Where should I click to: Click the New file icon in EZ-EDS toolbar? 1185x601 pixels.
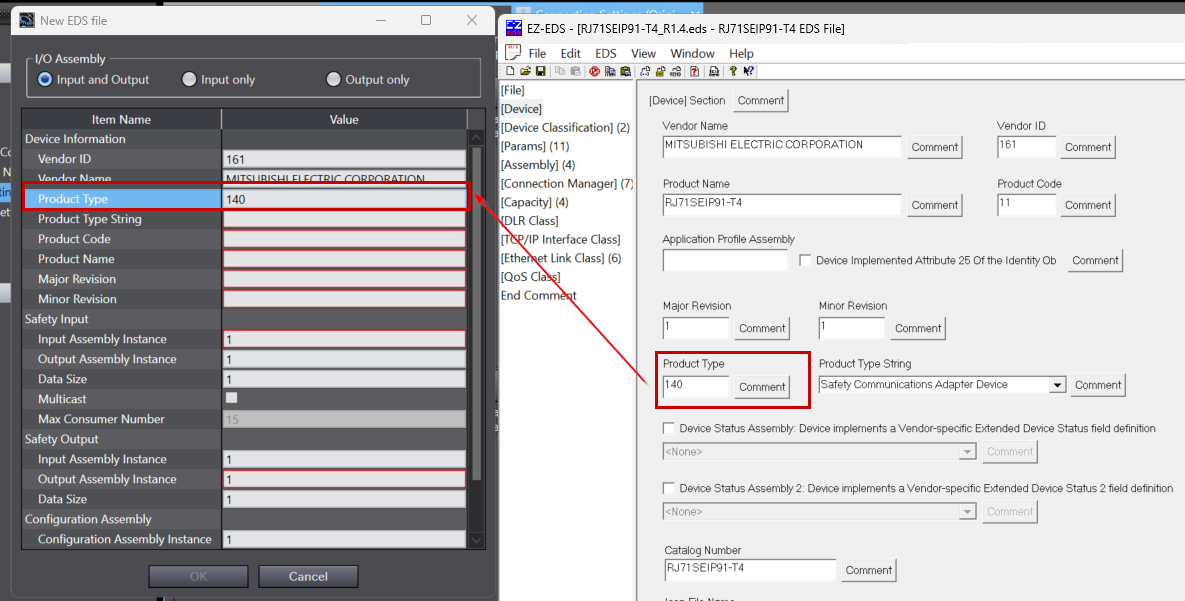click(x=510, y=71)
